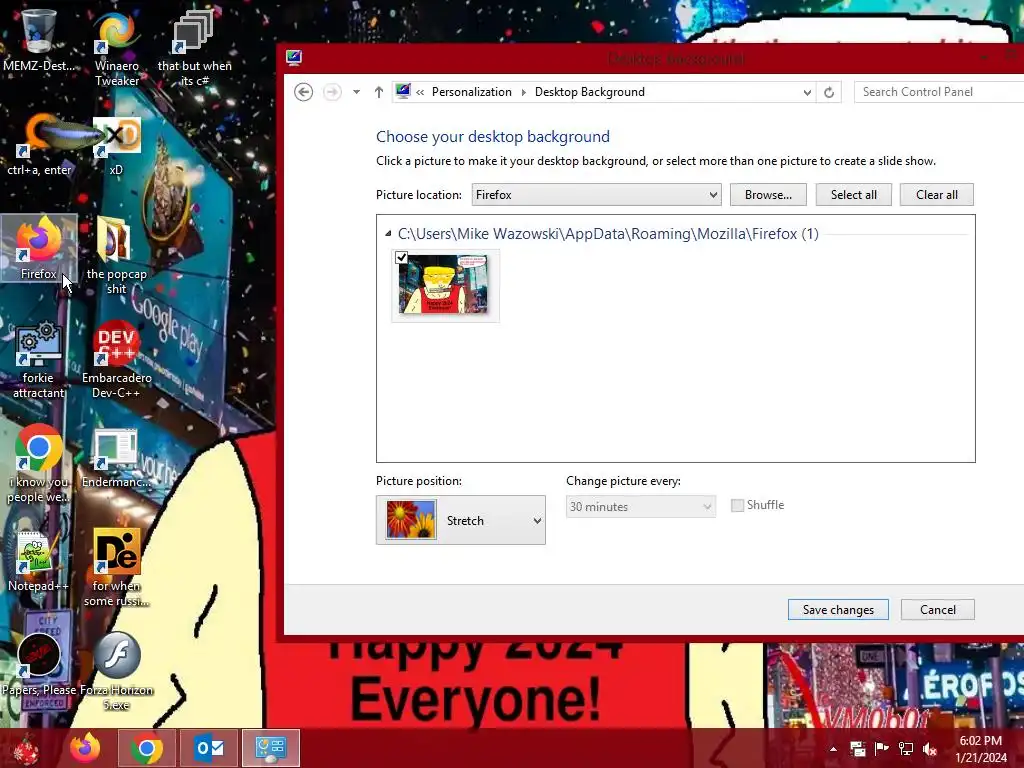This screenshot has width=1024, height=768.
Task: Open 'the popcap shit' folder icon
Action: click(x=116, y=256)
